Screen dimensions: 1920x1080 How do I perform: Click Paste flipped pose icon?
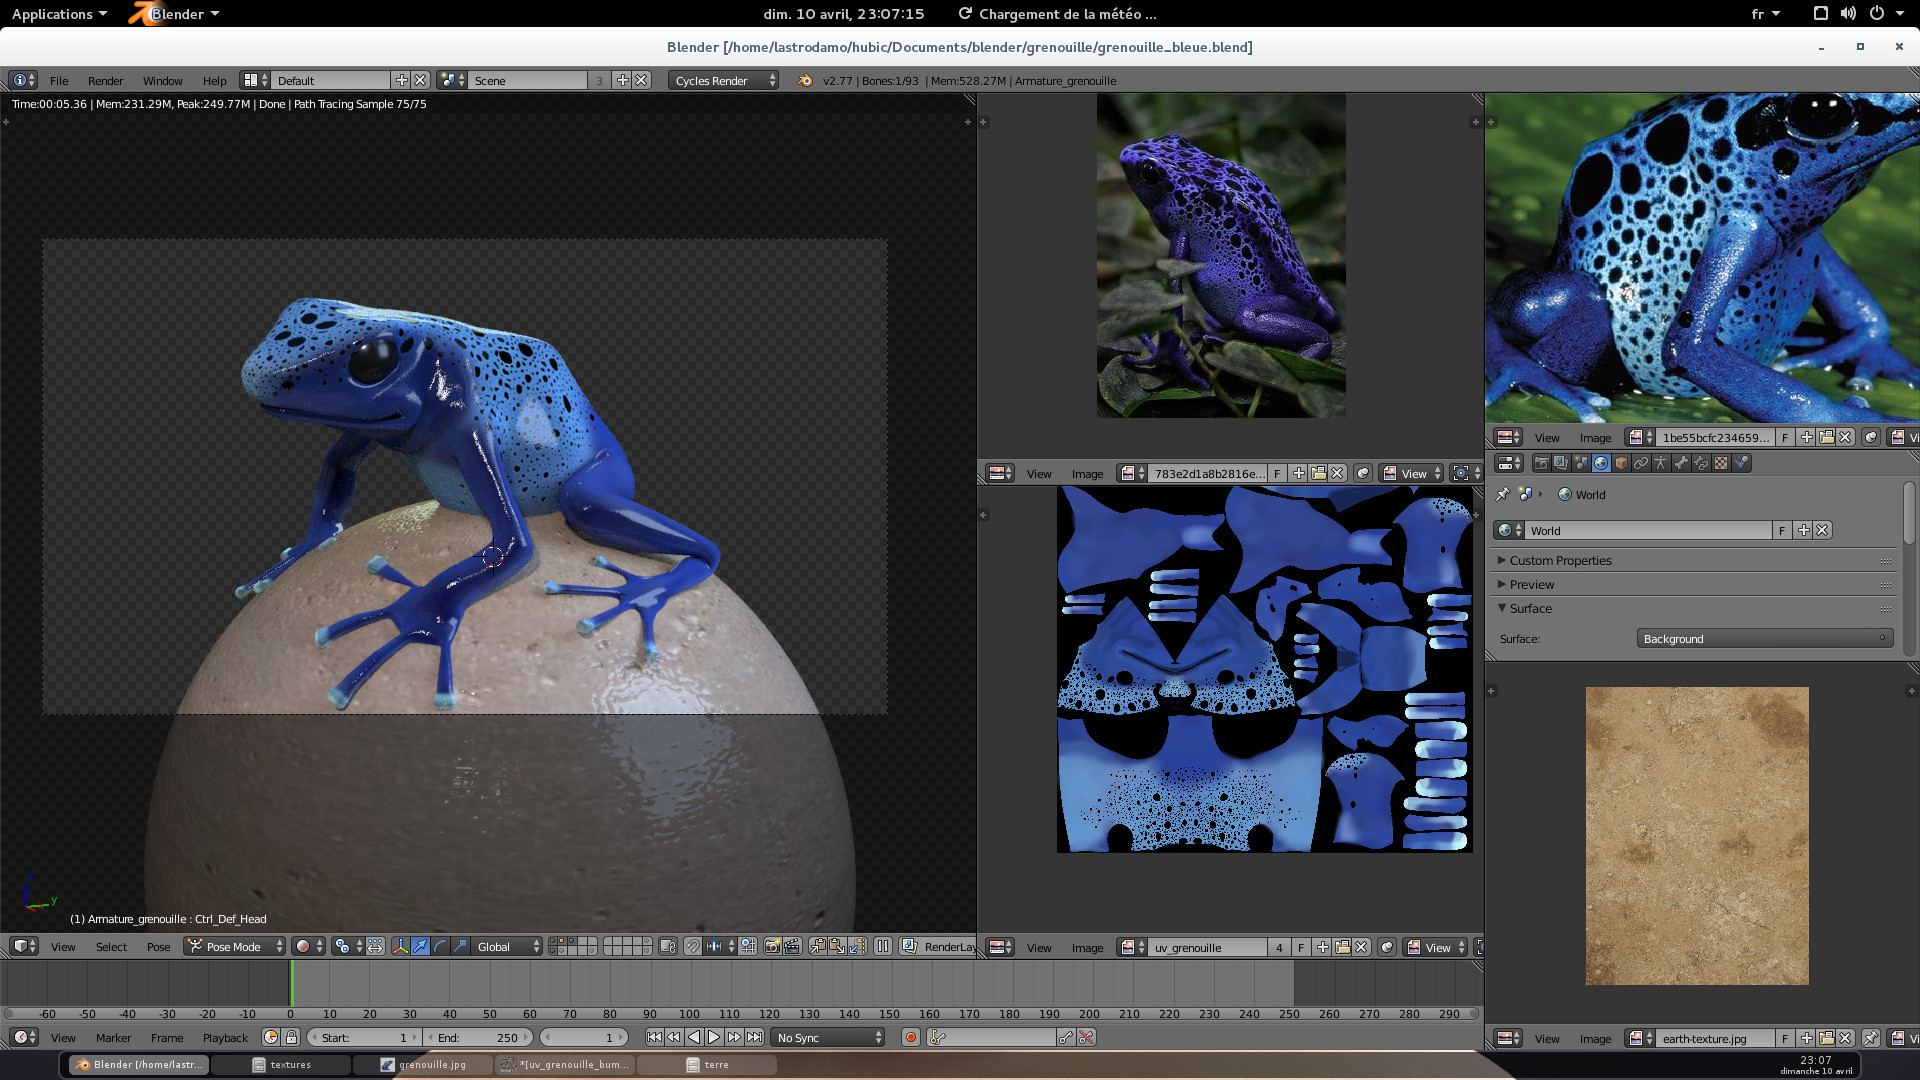click(857, 947)
